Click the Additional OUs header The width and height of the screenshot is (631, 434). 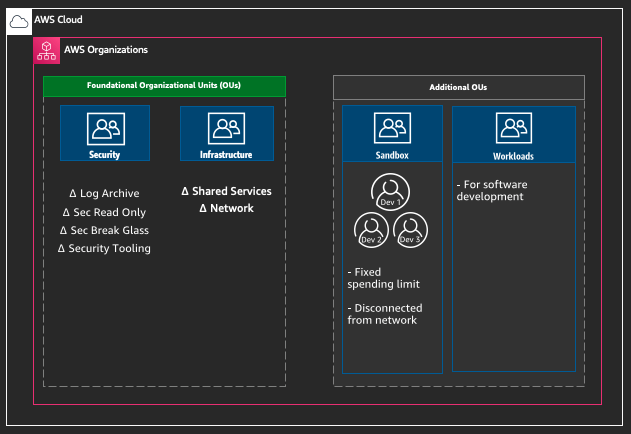coord(459,87)
